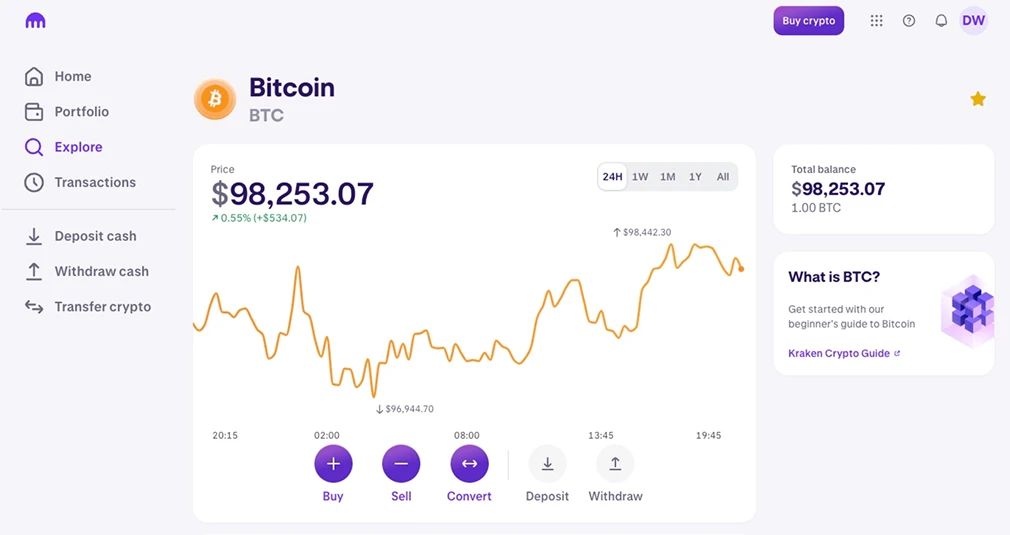Show the All time chart range
This screenshot has height=535, width=1010.
click(723, 176)
